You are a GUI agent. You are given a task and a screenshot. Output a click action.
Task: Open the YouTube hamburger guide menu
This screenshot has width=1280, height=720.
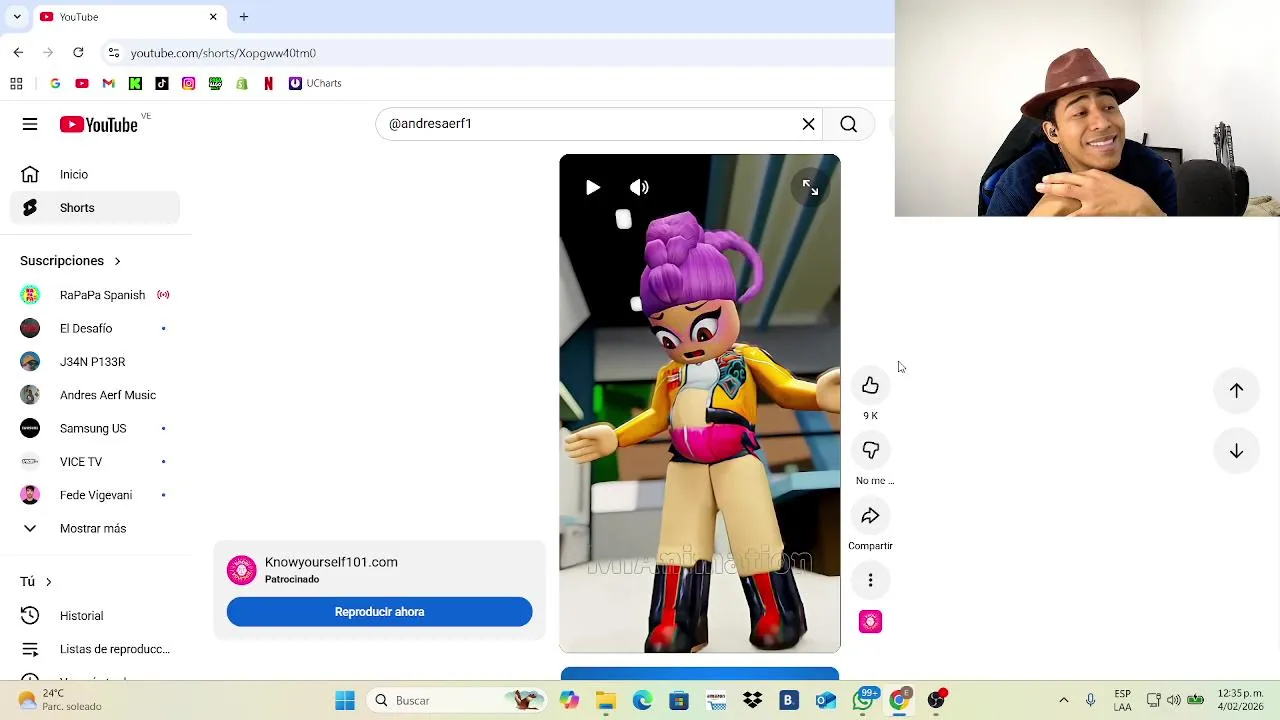pyautogui.click(x=30, y=124)
